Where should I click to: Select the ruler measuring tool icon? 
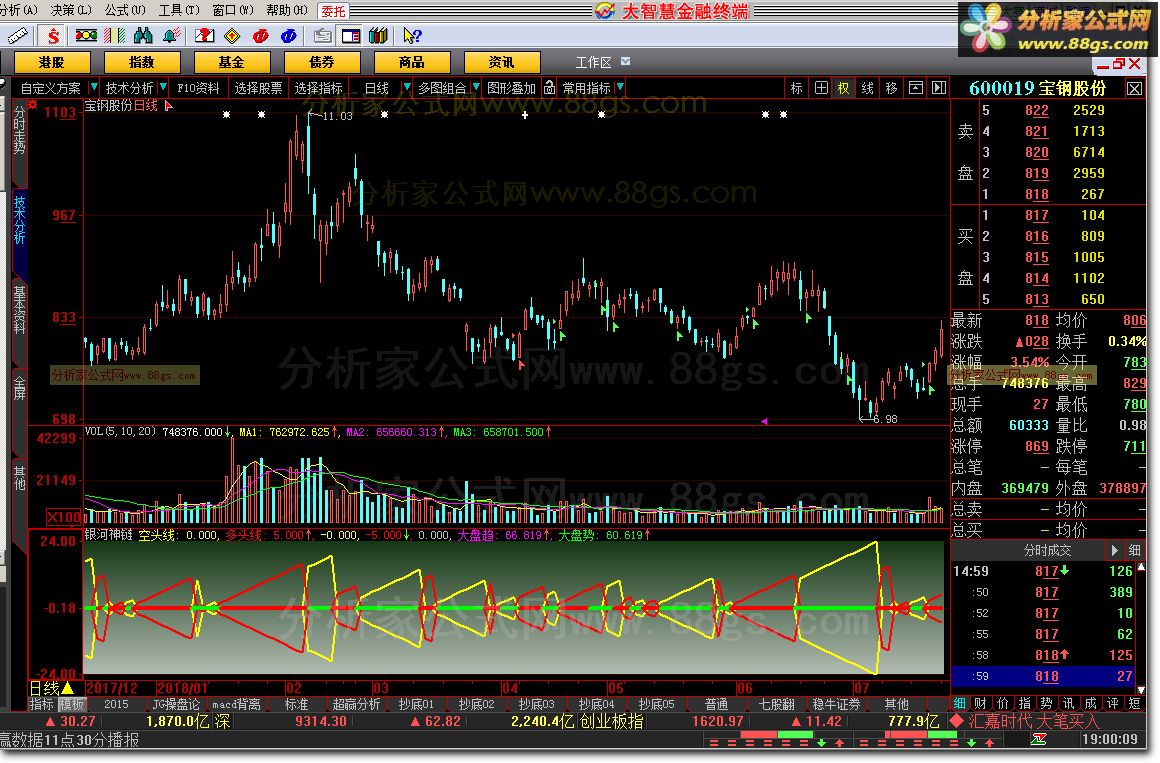(x=17, y=35)
